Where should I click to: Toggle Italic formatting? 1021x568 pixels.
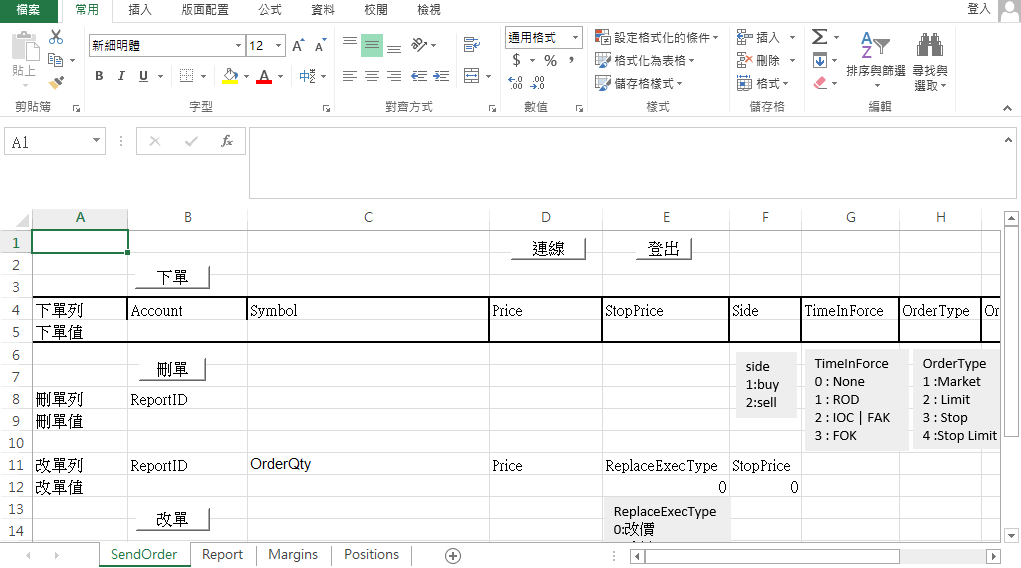[x=121, y=76]
